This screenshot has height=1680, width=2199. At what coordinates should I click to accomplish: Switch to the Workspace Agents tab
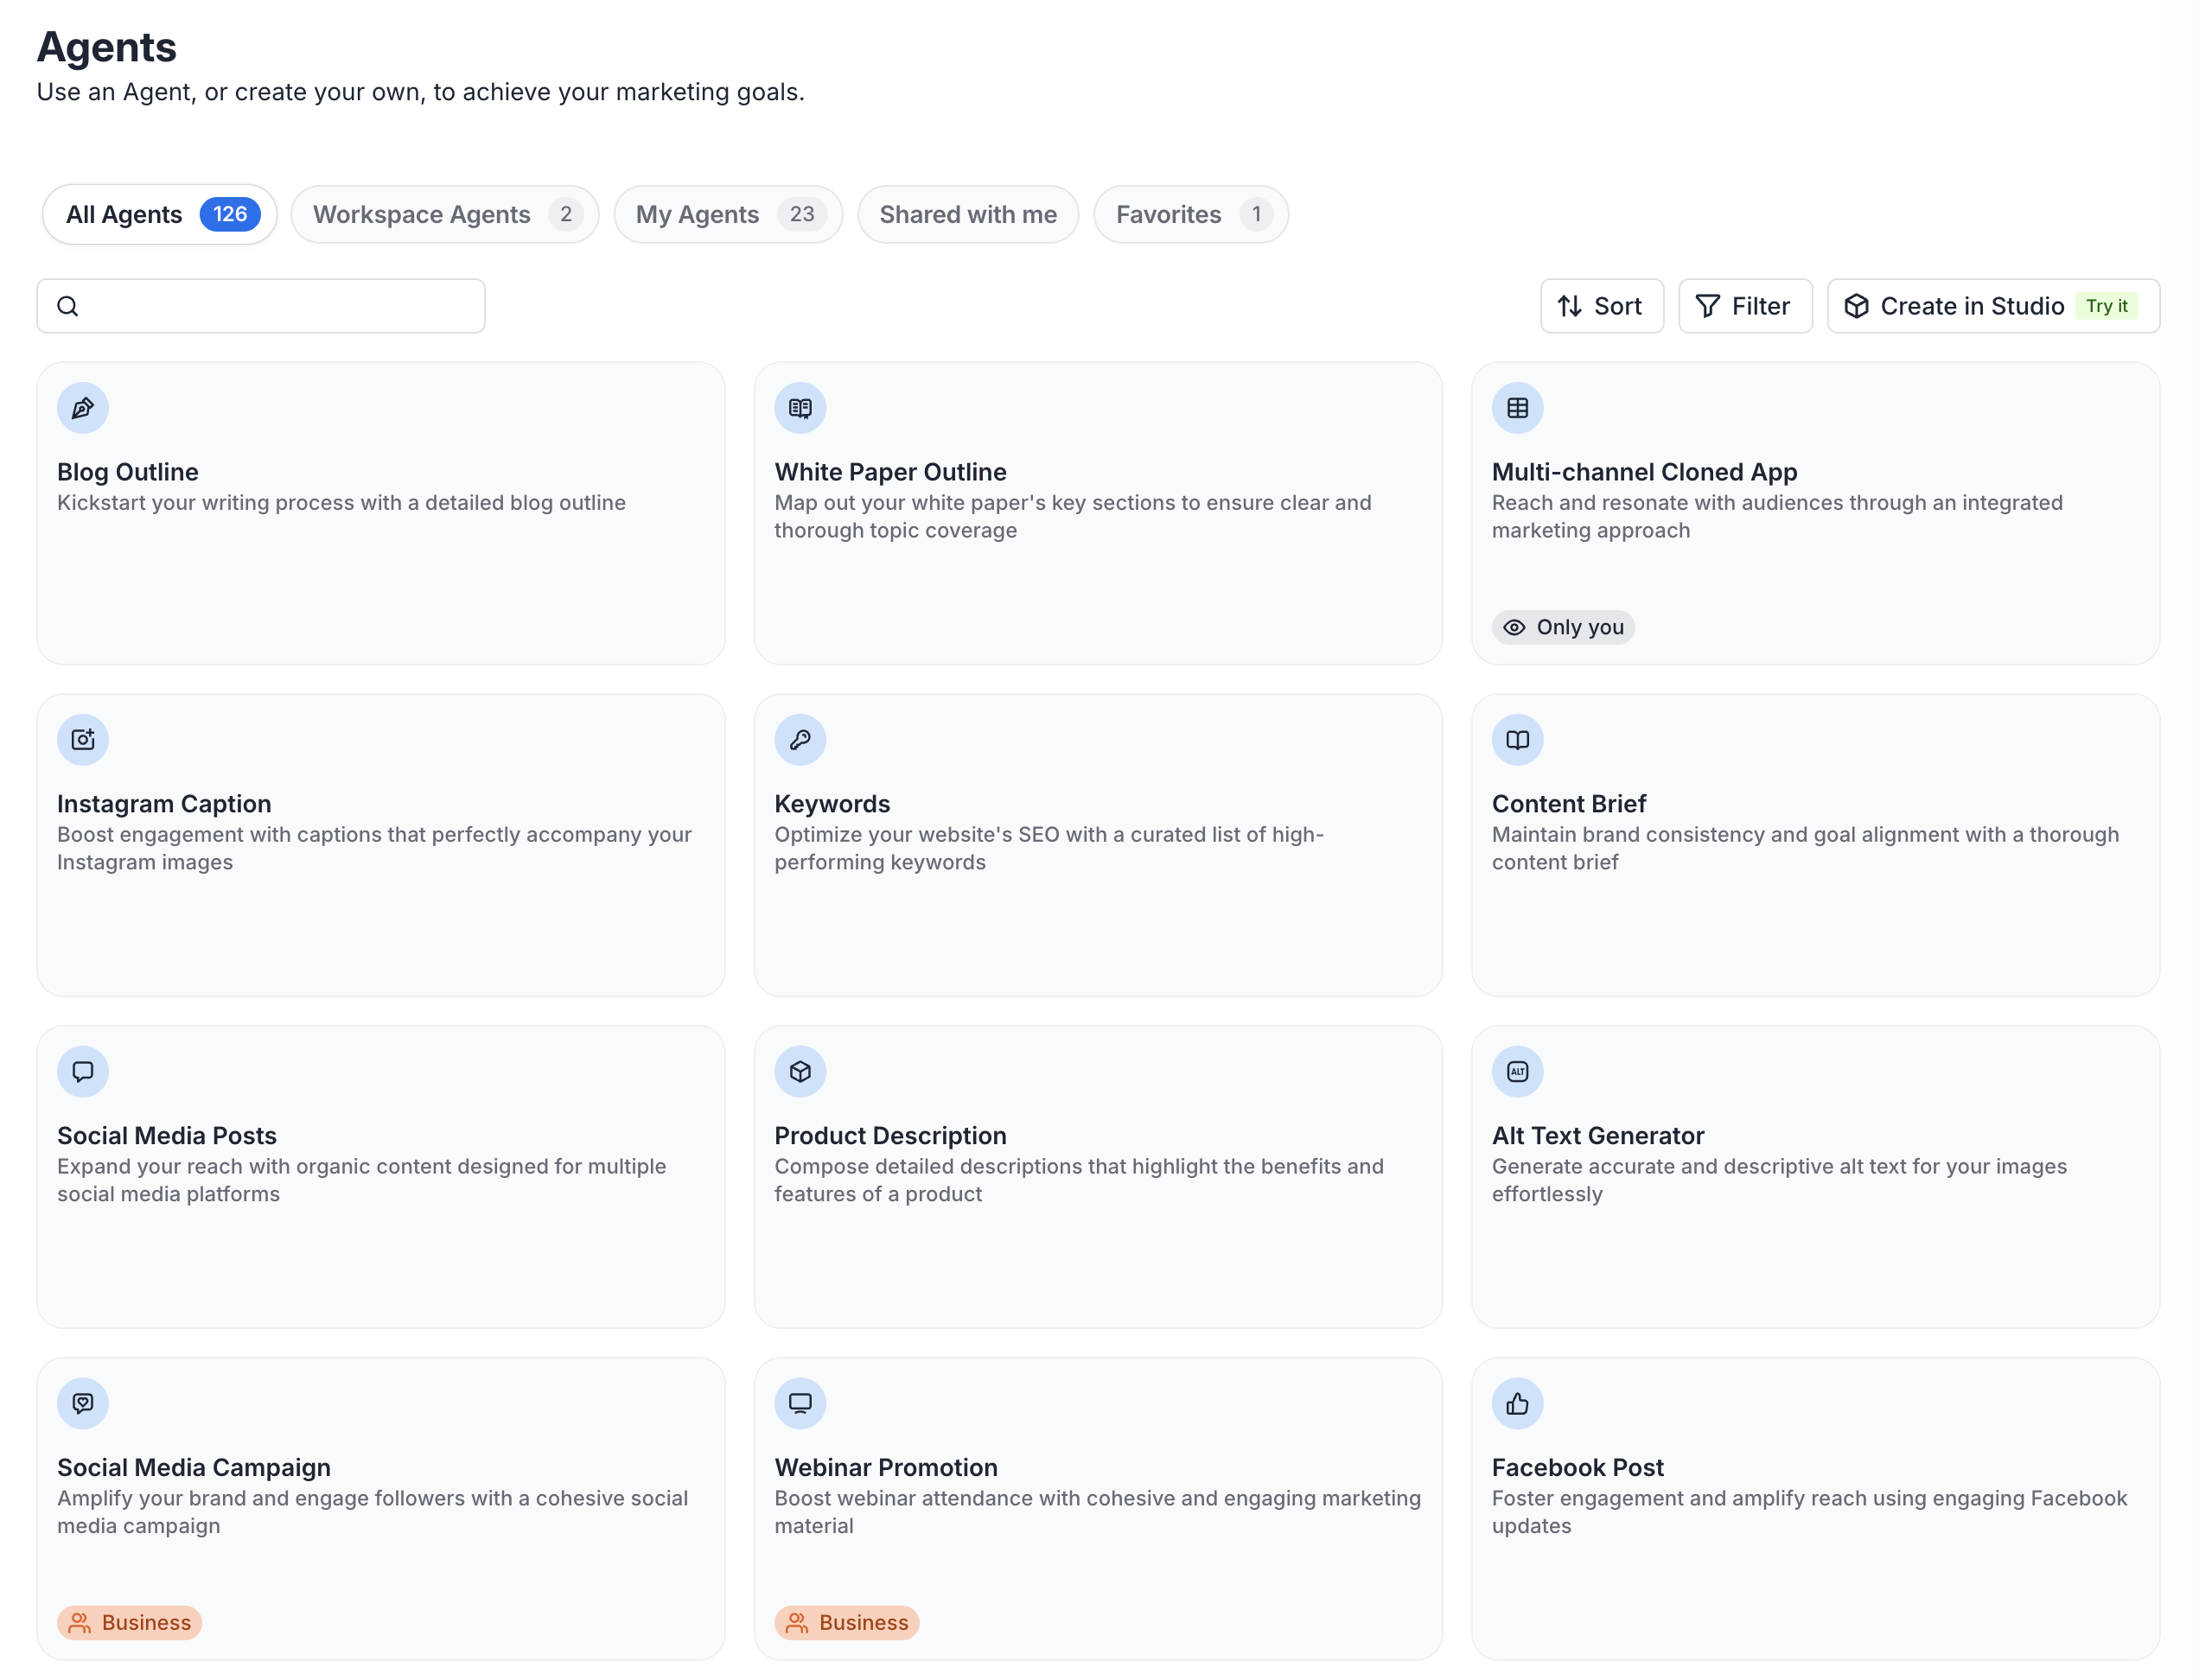click(x=444, y=214)
